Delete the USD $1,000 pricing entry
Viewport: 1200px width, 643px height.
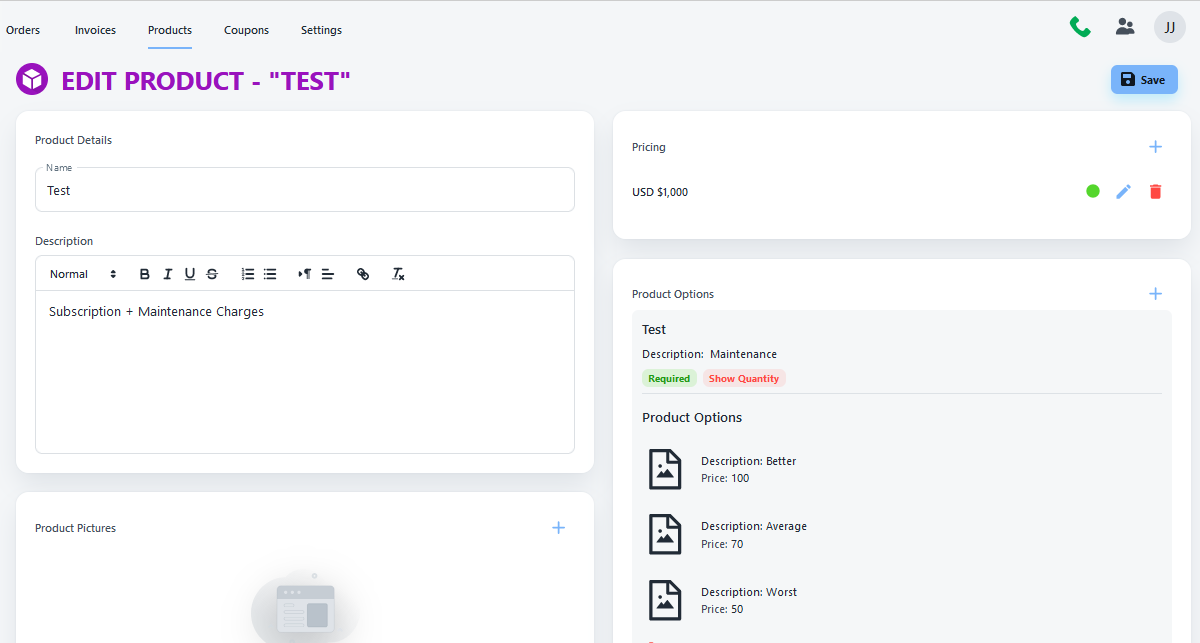tap(1155, 191)
